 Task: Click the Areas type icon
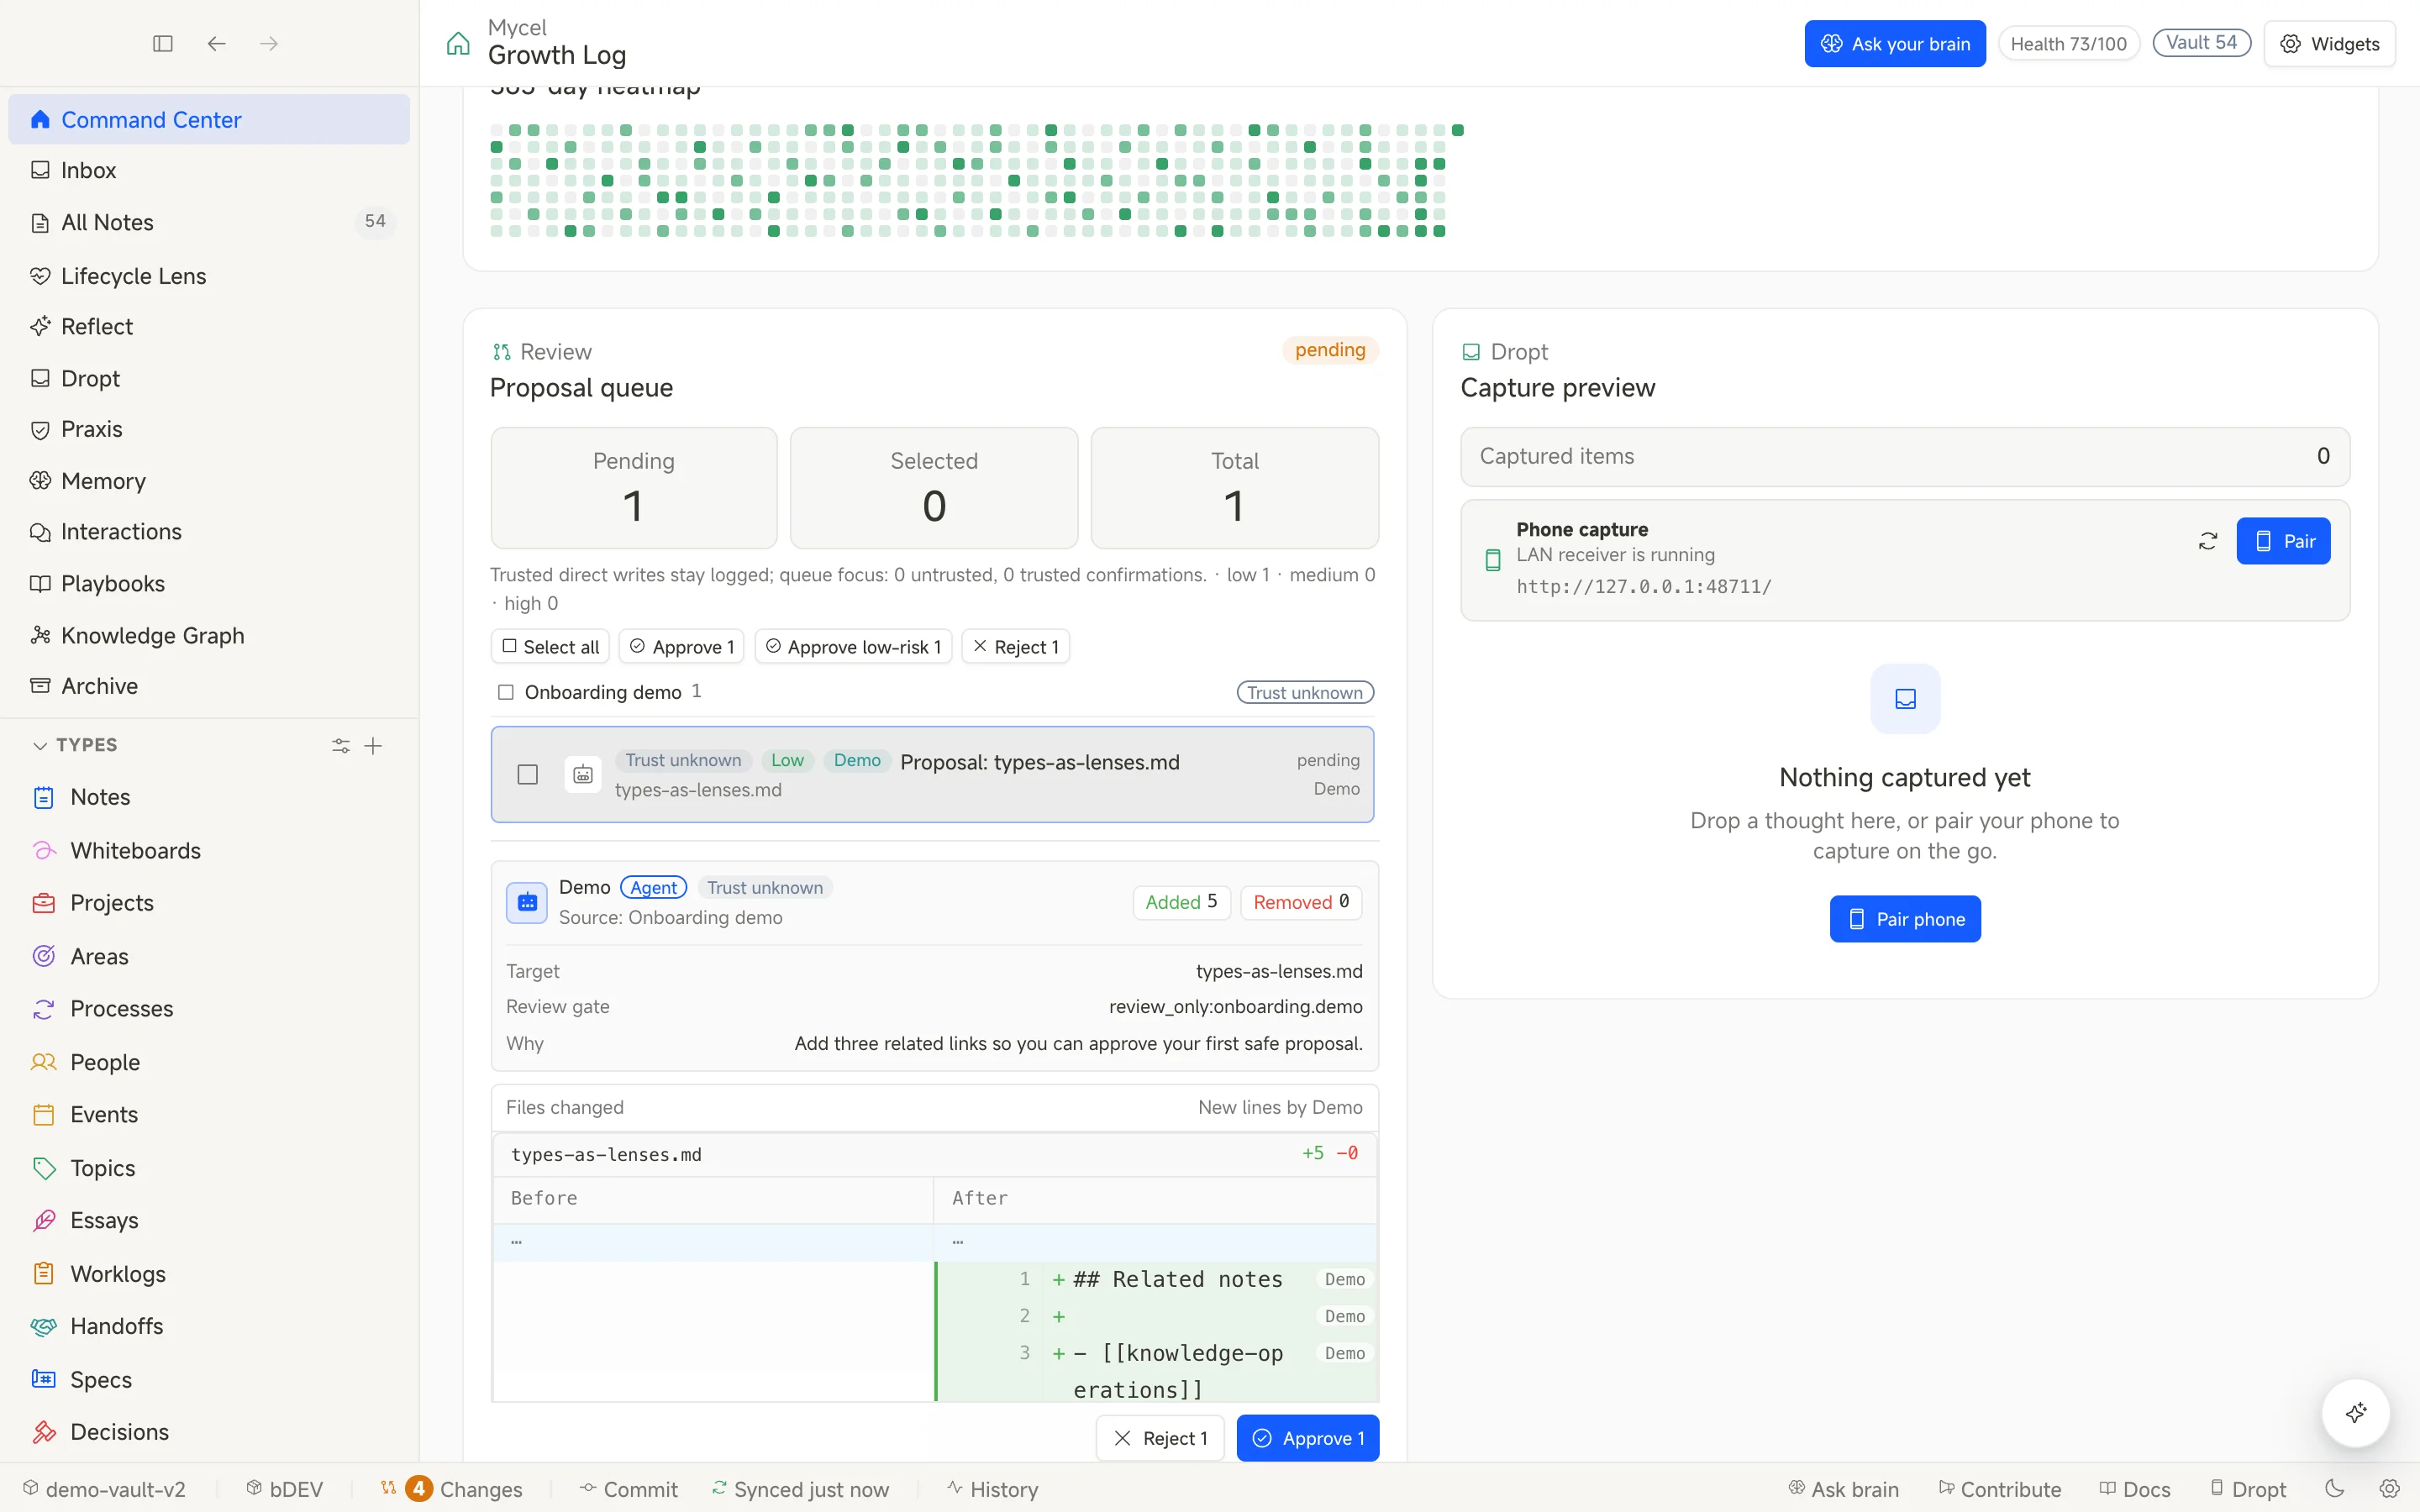[x=44, y=956]
